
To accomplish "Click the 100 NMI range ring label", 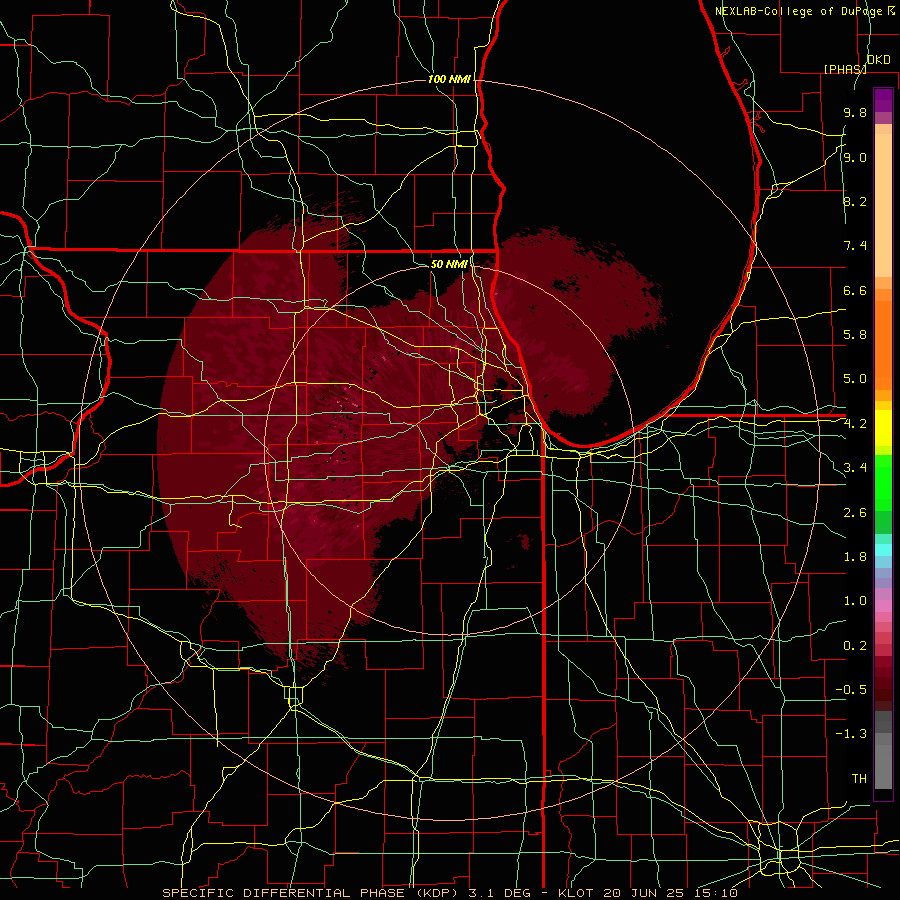I will tap(449, 79).
